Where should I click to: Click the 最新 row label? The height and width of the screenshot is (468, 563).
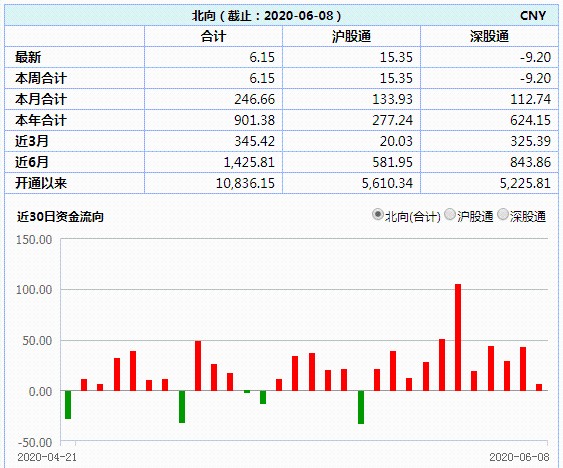pyautogui.click(x=28, y=57)
